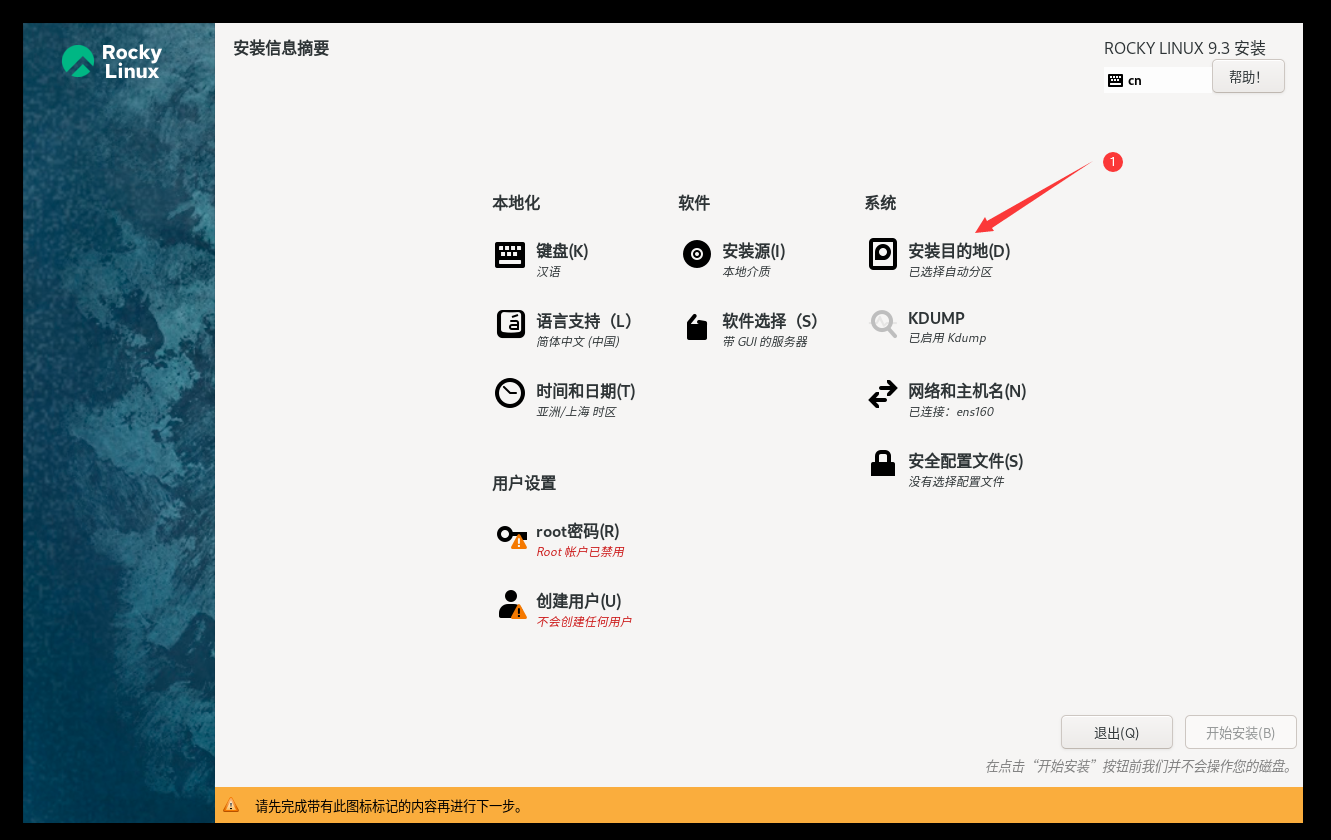Click the package icon for 软件选择
This screenshot has height=840, width=1331.
[x=697, y=327]
